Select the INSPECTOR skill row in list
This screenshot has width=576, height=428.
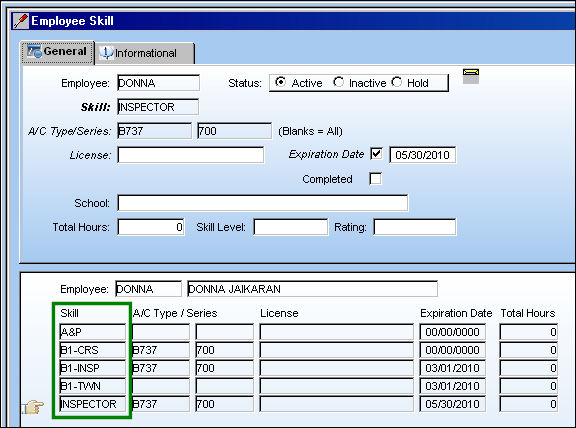click(x=93, y=404)
